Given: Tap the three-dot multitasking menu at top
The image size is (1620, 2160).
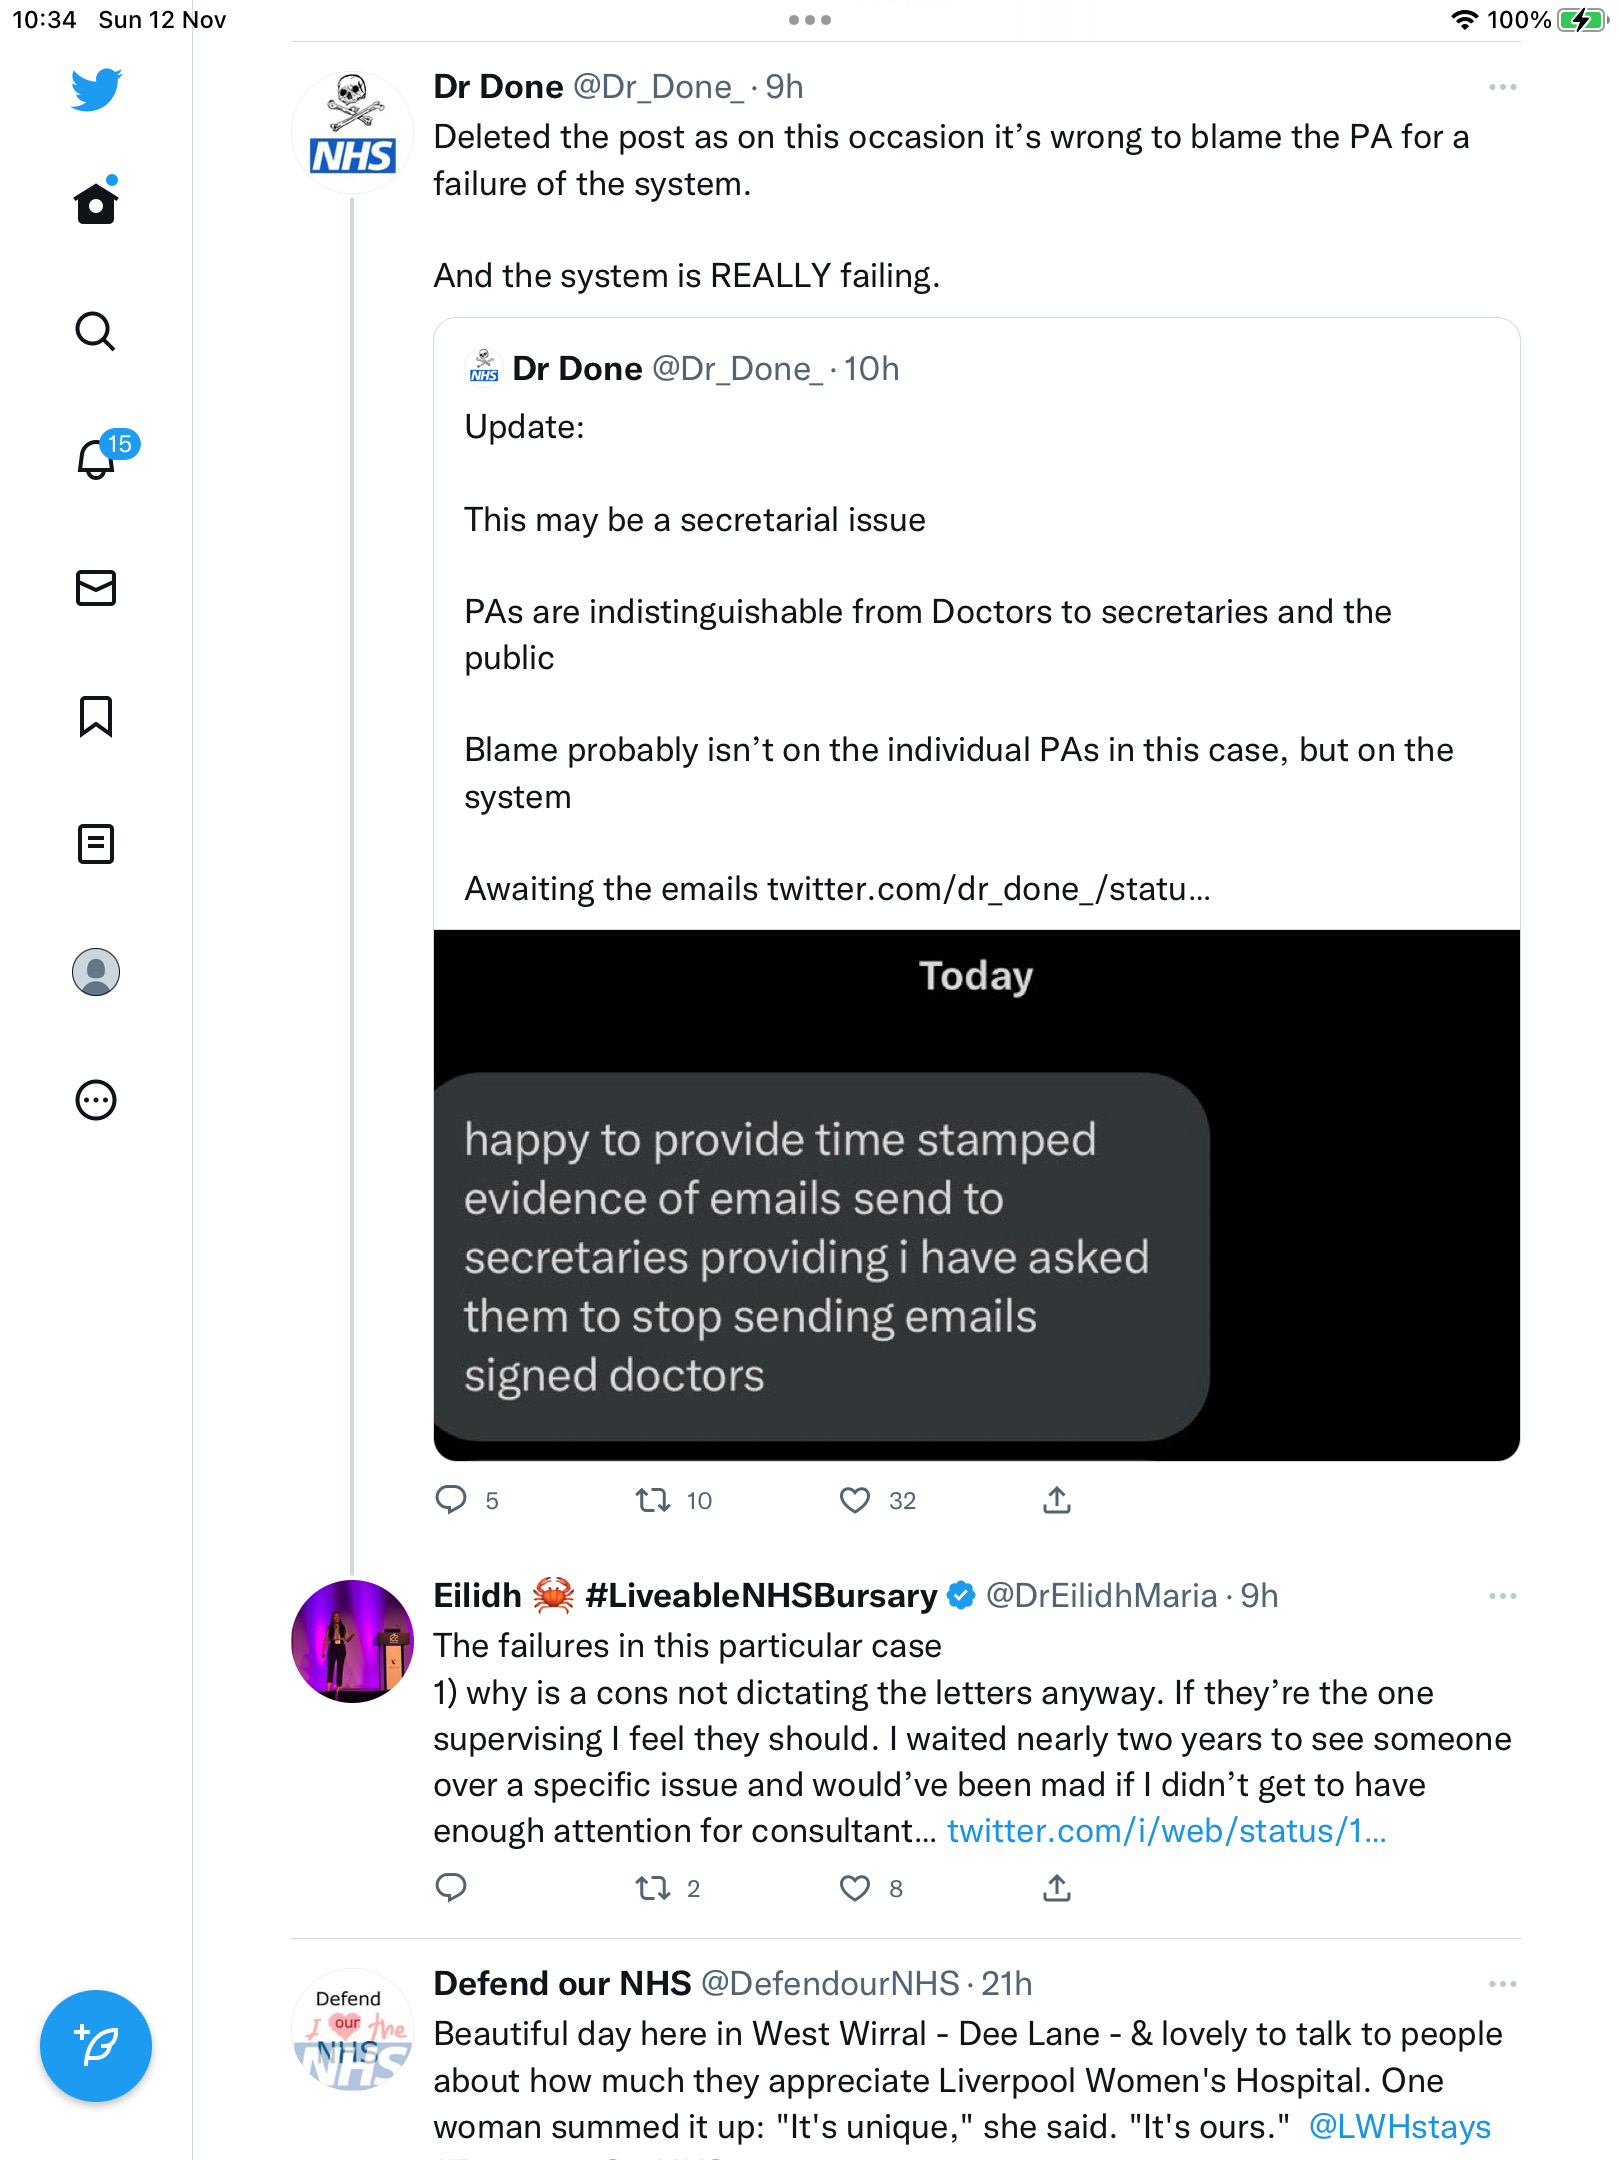Looking at the screenshot, I should (810, 20).
